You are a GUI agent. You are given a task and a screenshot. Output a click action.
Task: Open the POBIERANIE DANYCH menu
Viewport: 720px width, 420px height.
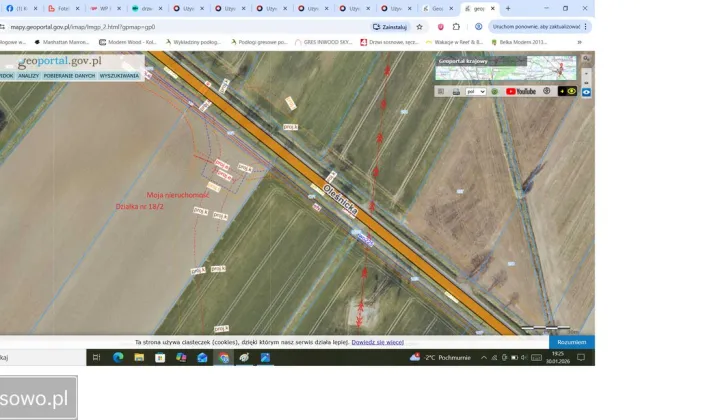pyautogui.click(x=69, y=76)
